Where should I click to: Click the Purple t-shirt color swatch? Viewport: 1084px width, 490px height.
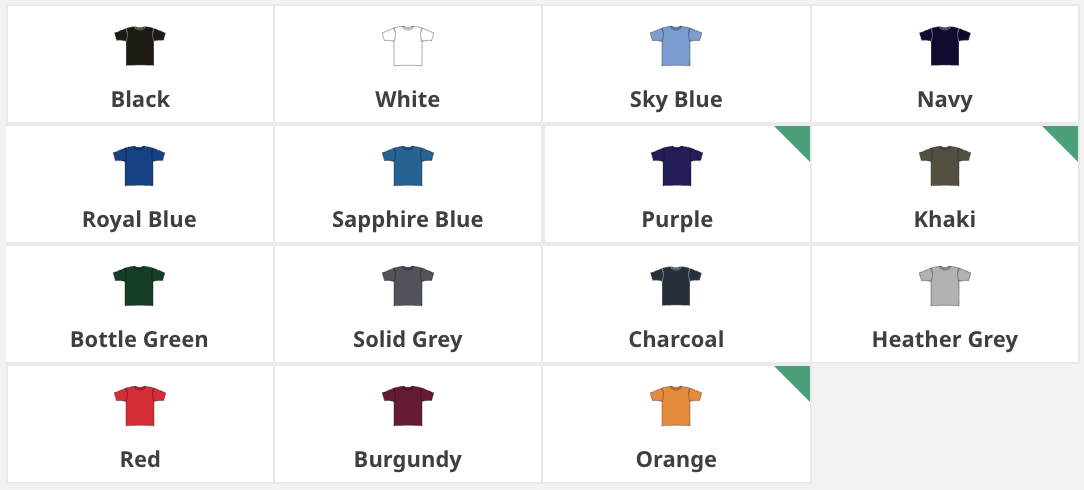point(676,166)
